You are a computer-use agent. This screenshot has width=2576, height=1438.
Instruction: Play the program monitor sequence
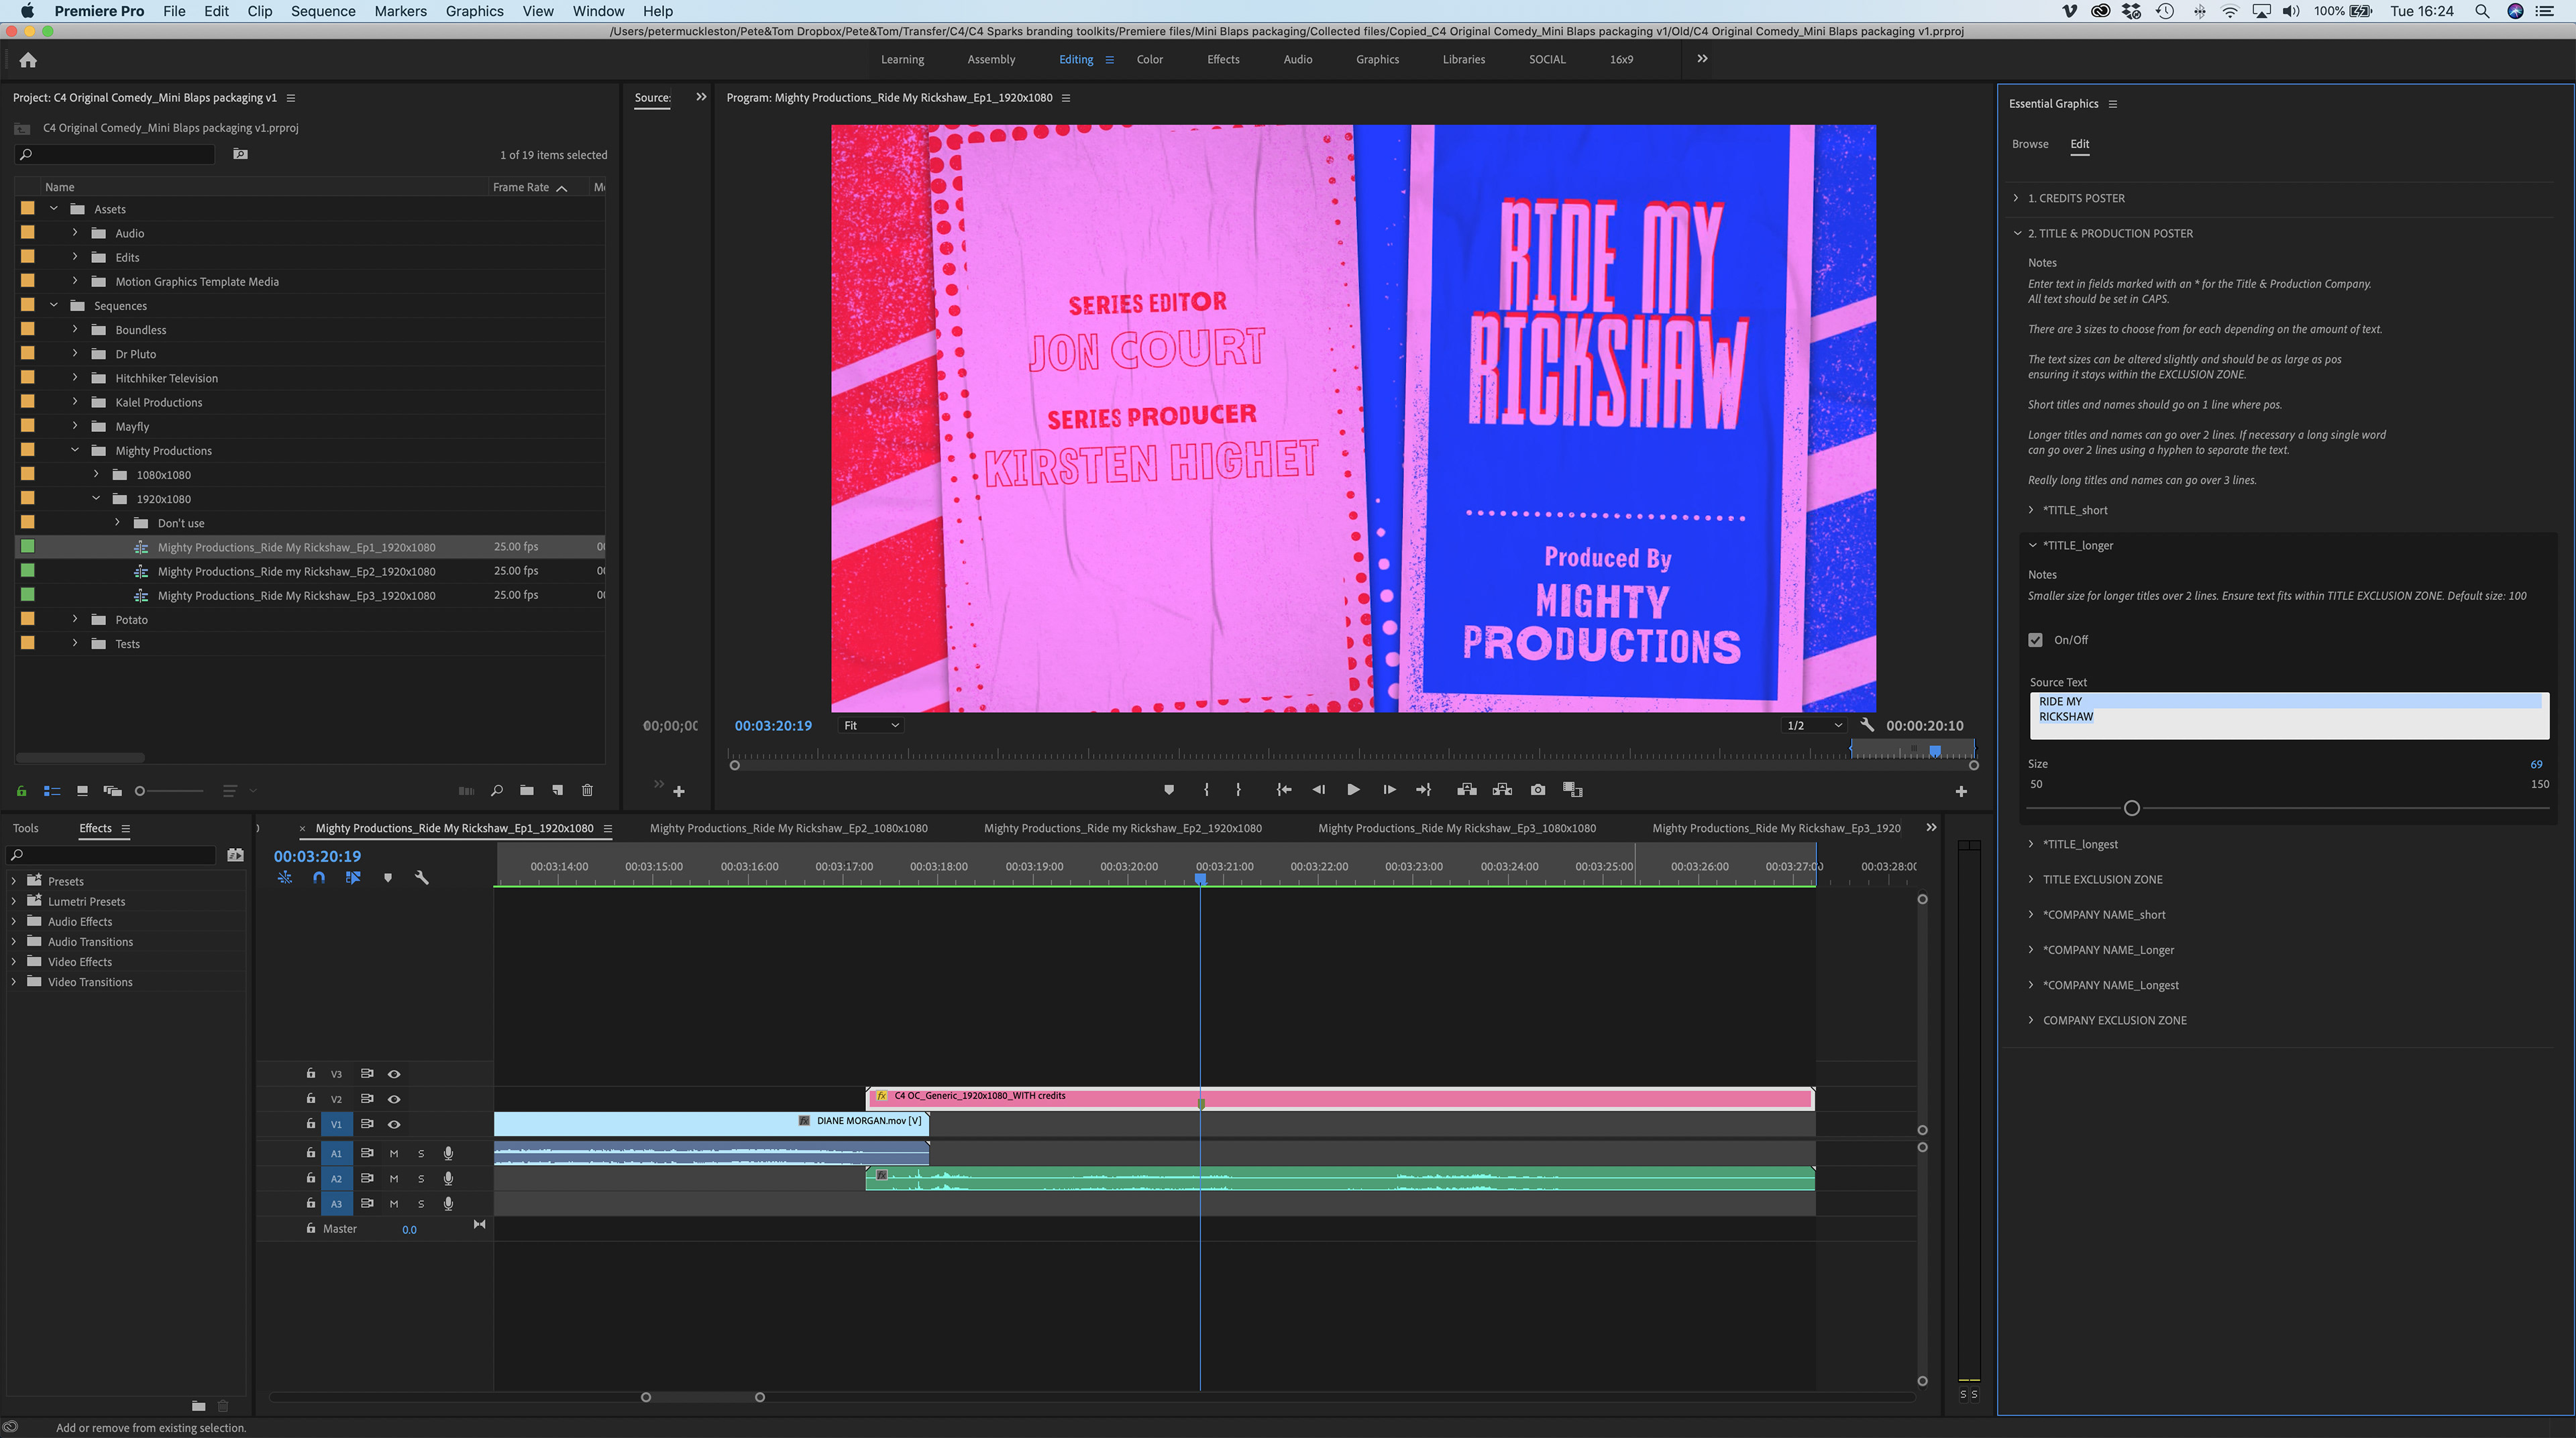point(1353,790)
